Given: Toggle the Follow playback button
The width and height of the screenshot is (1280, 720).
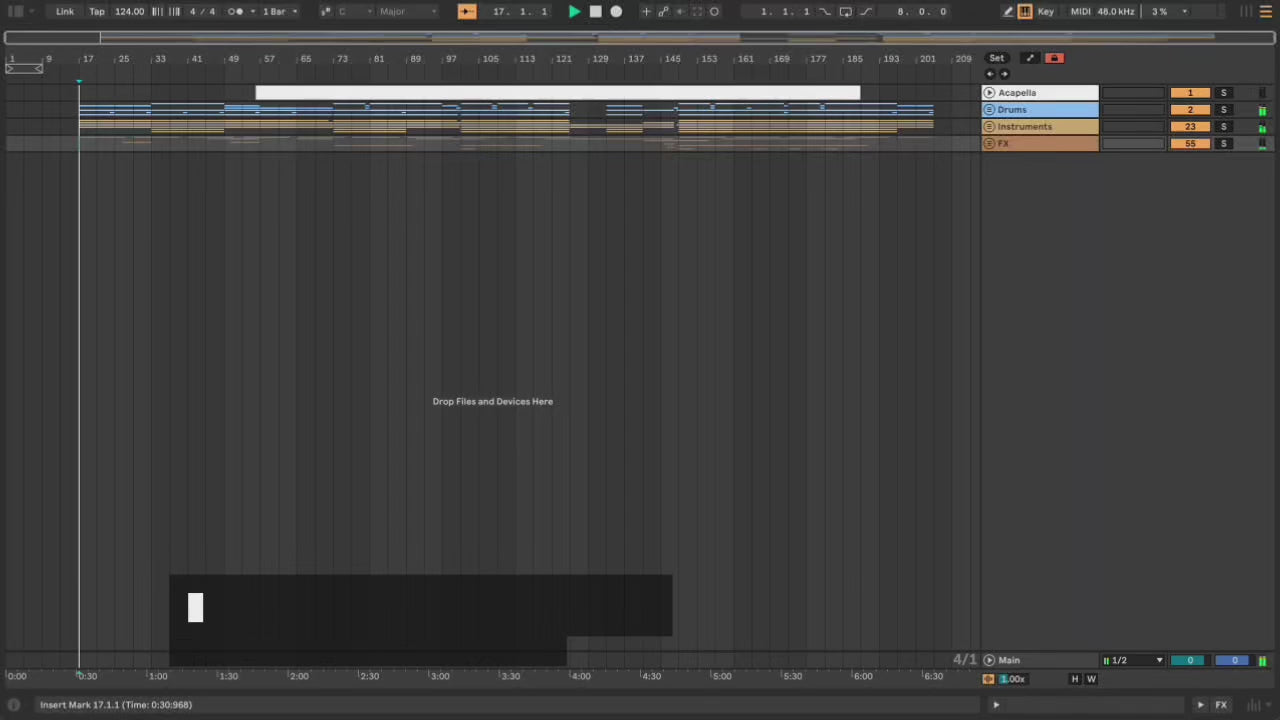Looking at the screenshot, I should pyautogui.click(x=467, y=12).
